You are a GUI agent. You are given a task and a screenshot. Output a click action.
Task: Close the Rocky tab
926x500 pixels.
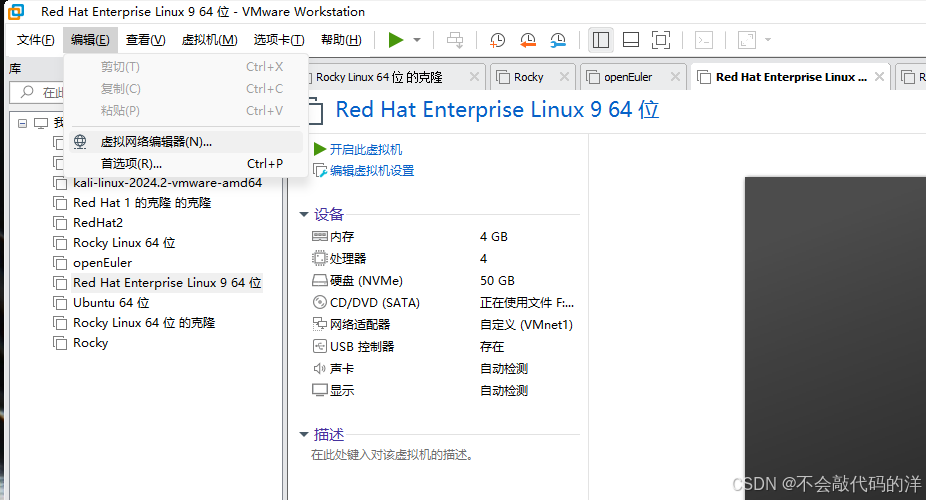point(564,77)
